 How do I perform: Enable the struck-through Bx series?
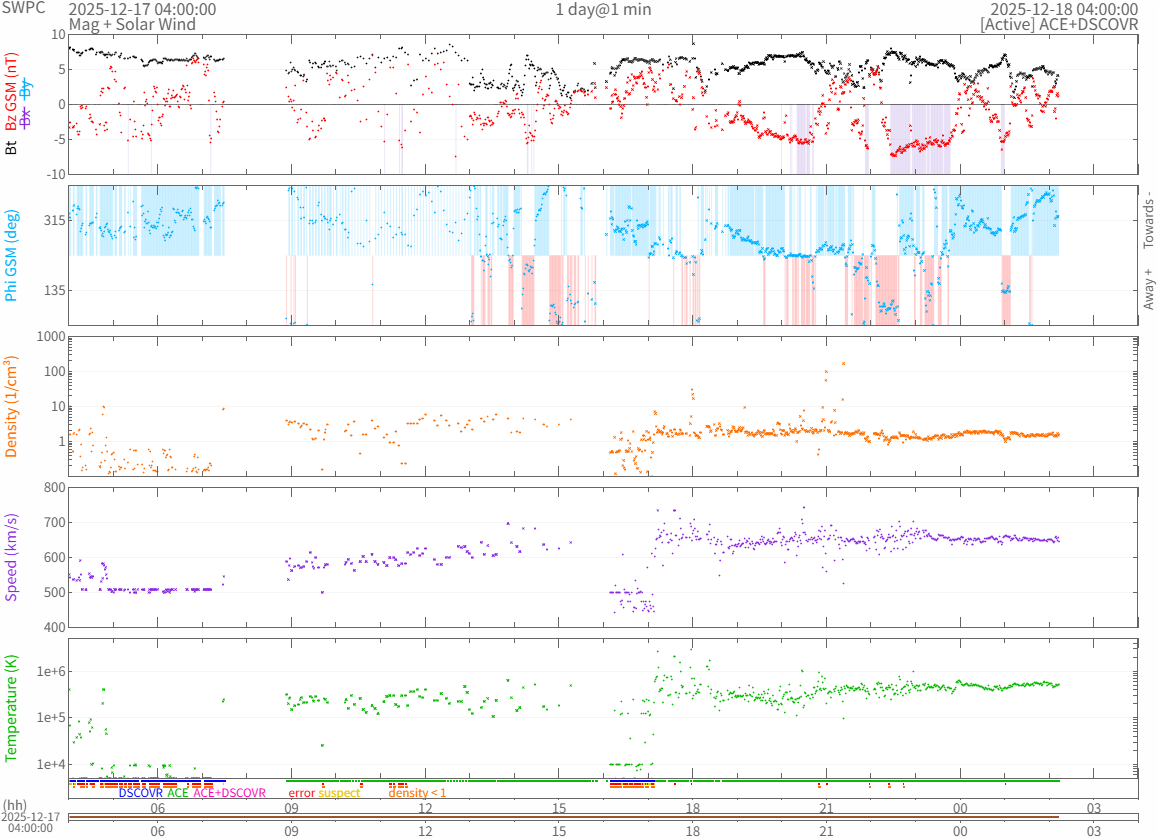(26, 120)
